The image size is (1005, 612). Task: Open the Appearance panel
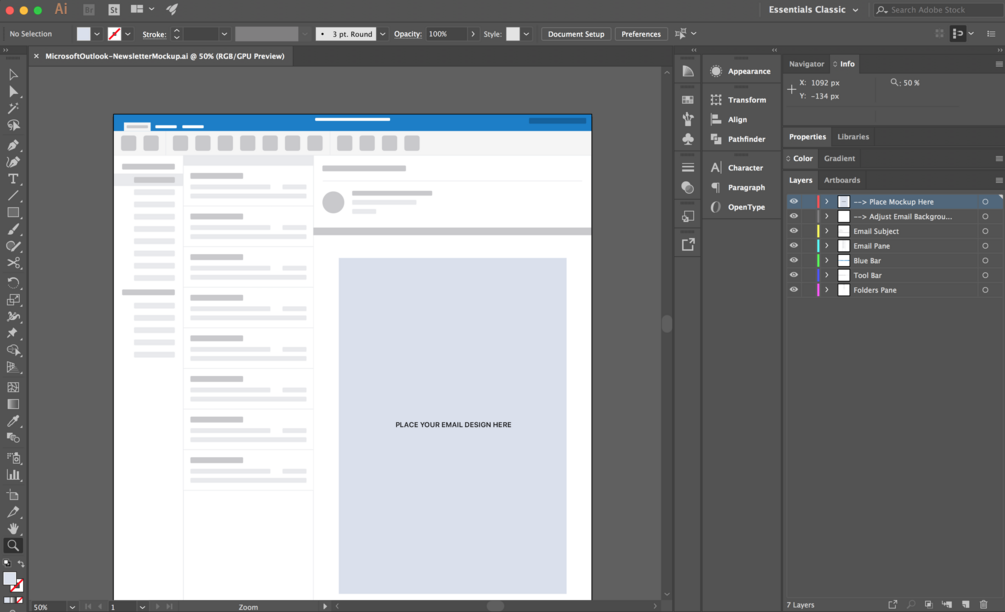pos(740,71)
